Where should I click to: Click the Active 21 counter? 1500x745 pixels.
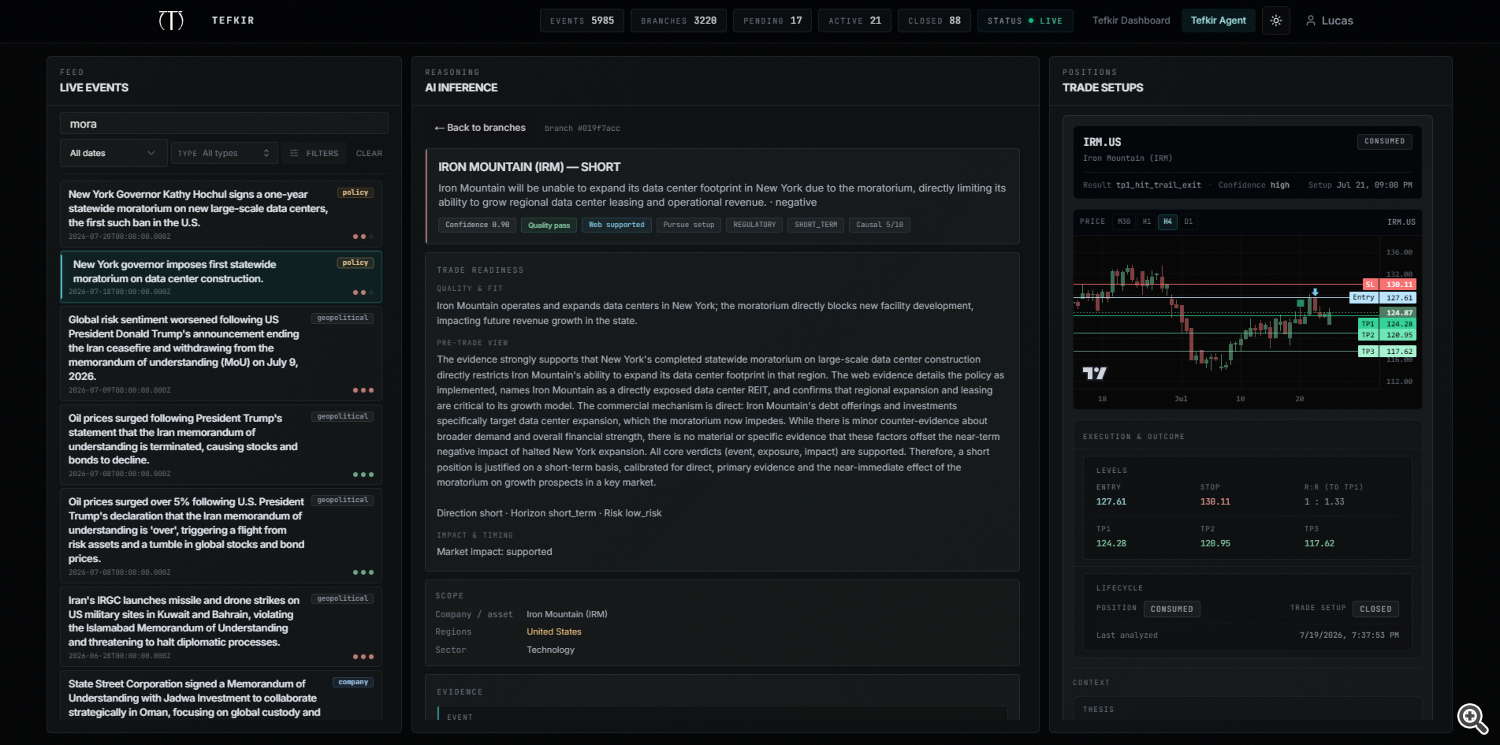click(x=854, y=20)
